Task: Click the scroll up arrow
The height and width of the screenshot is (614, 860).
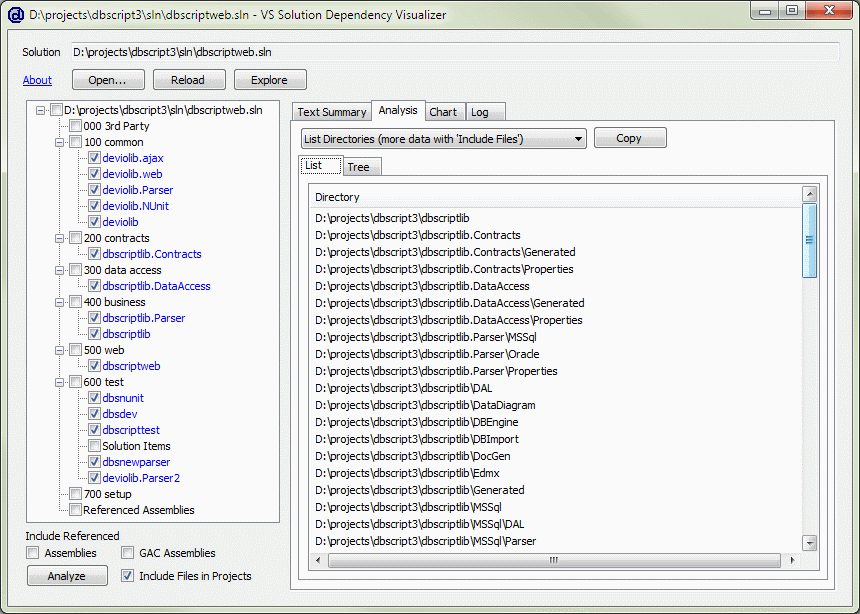Action: 810,194
